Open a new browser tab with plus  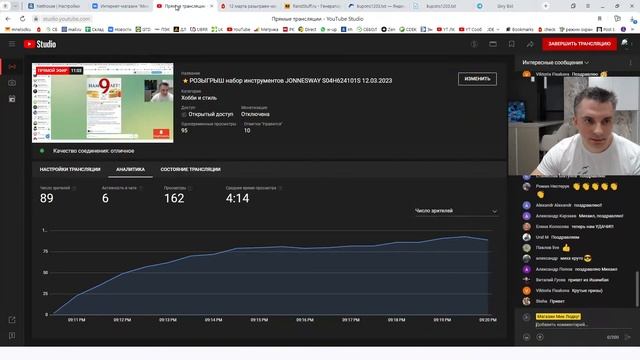(x=546, y=6)
